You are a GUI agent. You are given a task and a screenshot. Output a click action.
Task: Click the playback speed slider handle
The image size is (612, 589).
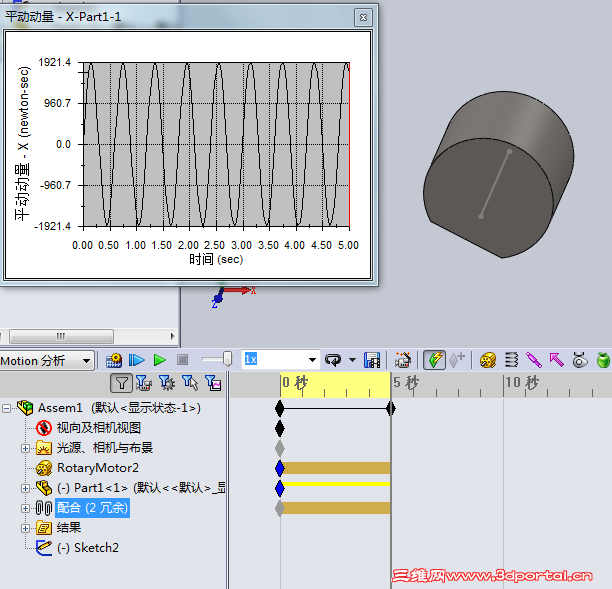228,359
